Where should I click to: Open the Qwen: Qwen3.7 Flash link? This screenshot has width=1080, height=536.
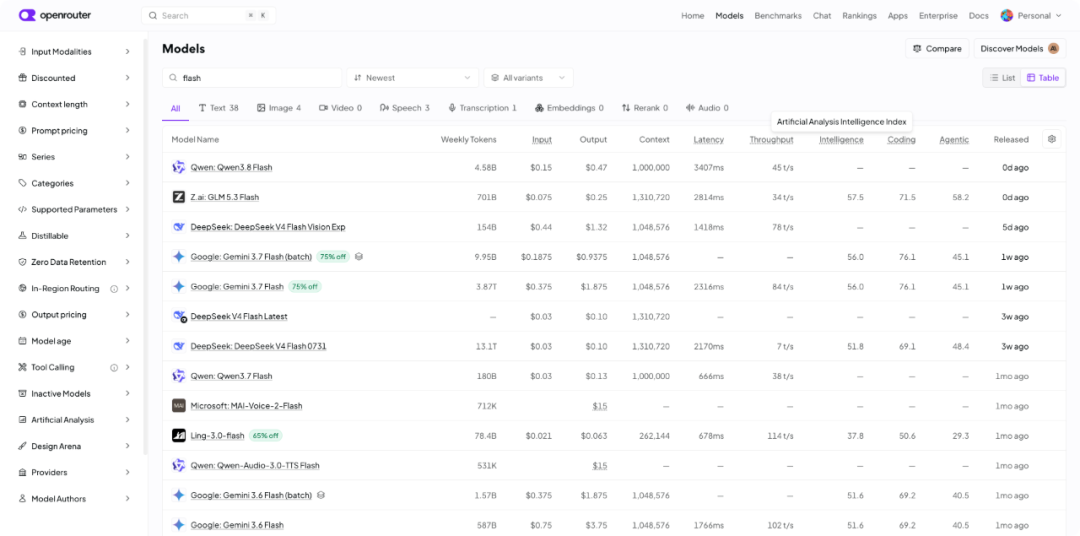click(231, 376)
